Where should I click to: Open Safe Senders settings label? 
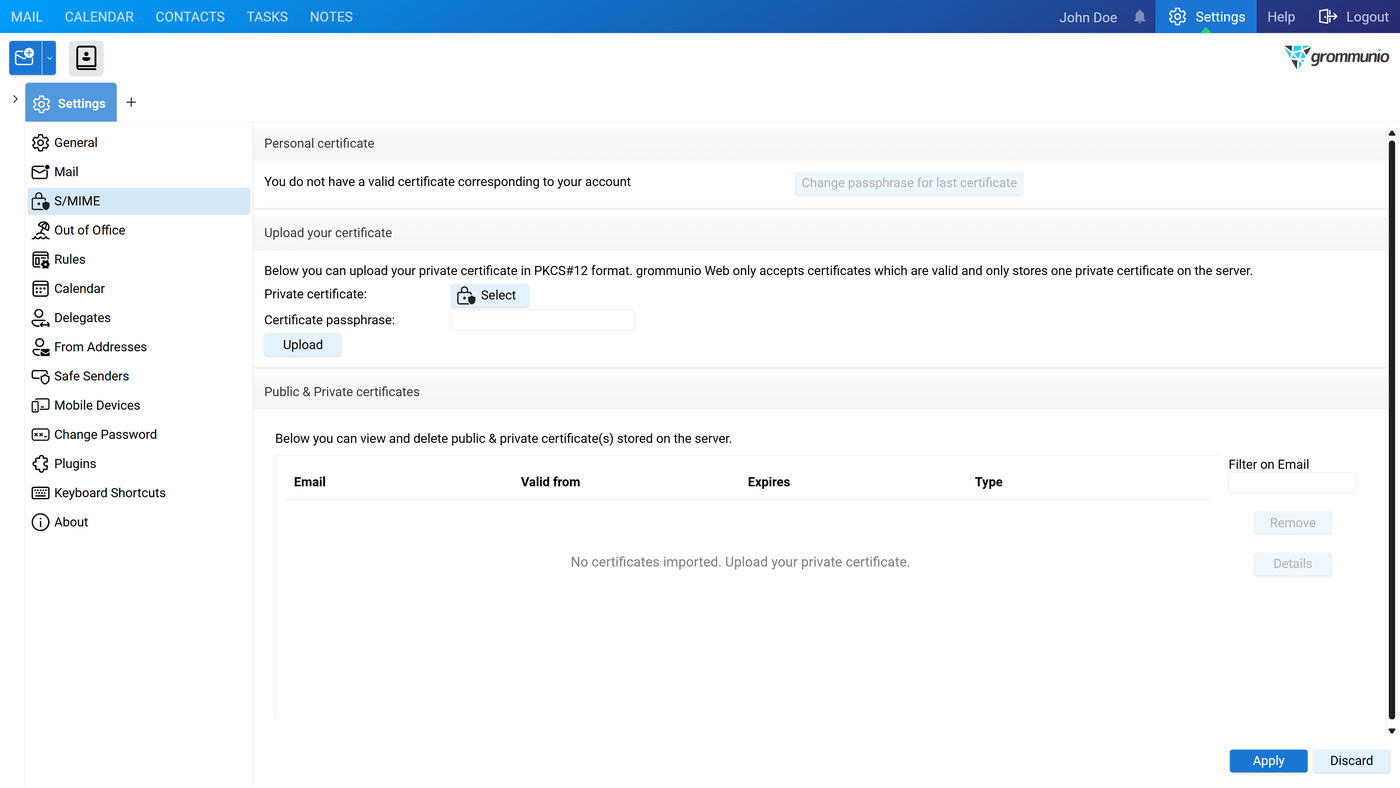click(92, 376)
